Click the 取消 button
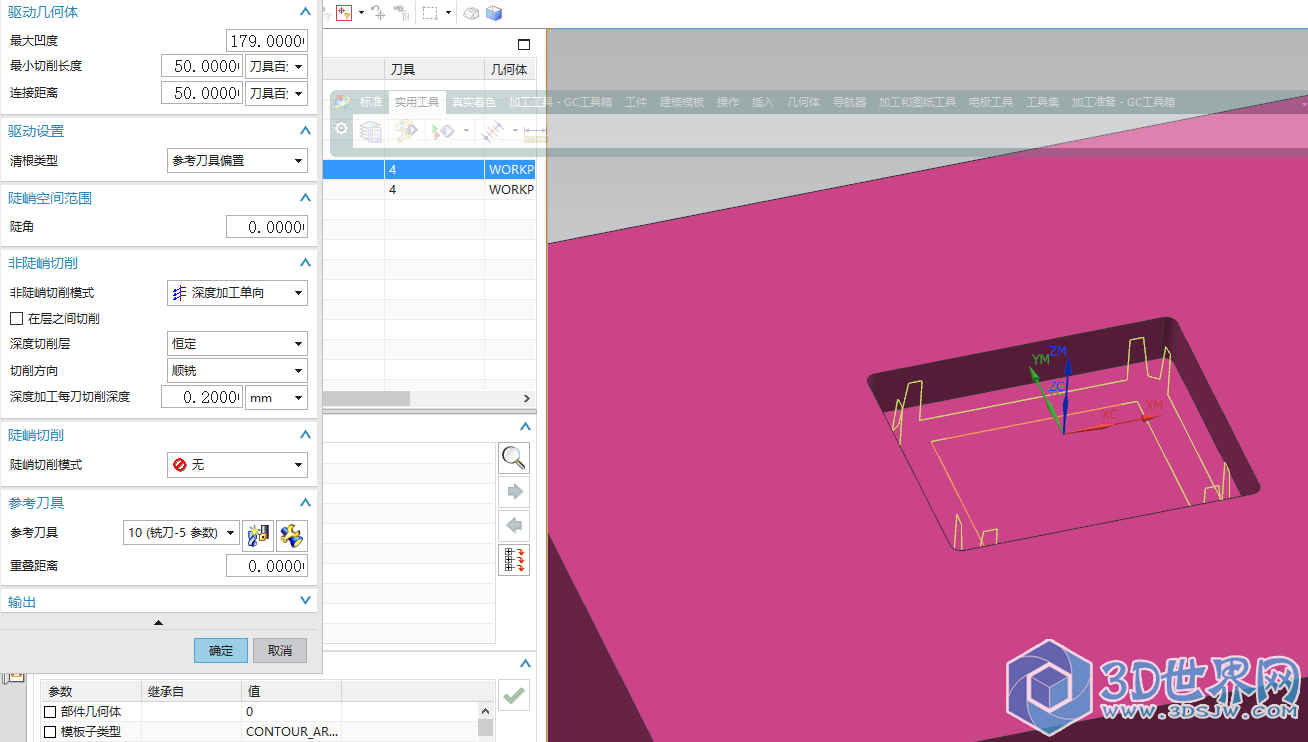 [x=280, y=650]
